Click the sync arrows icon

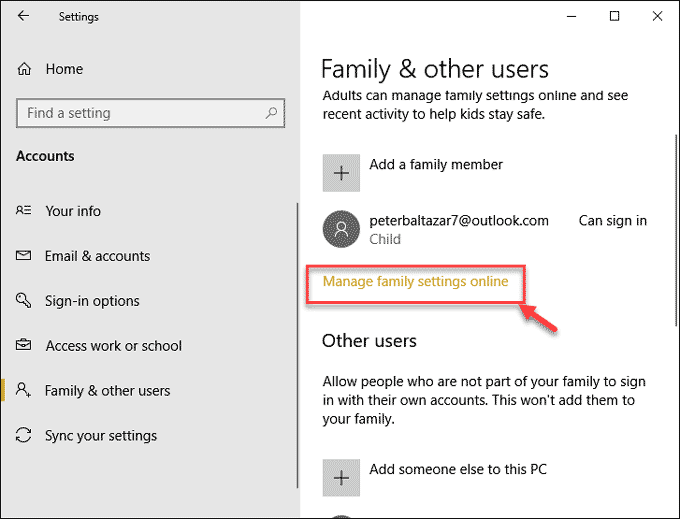click(23, 435)
